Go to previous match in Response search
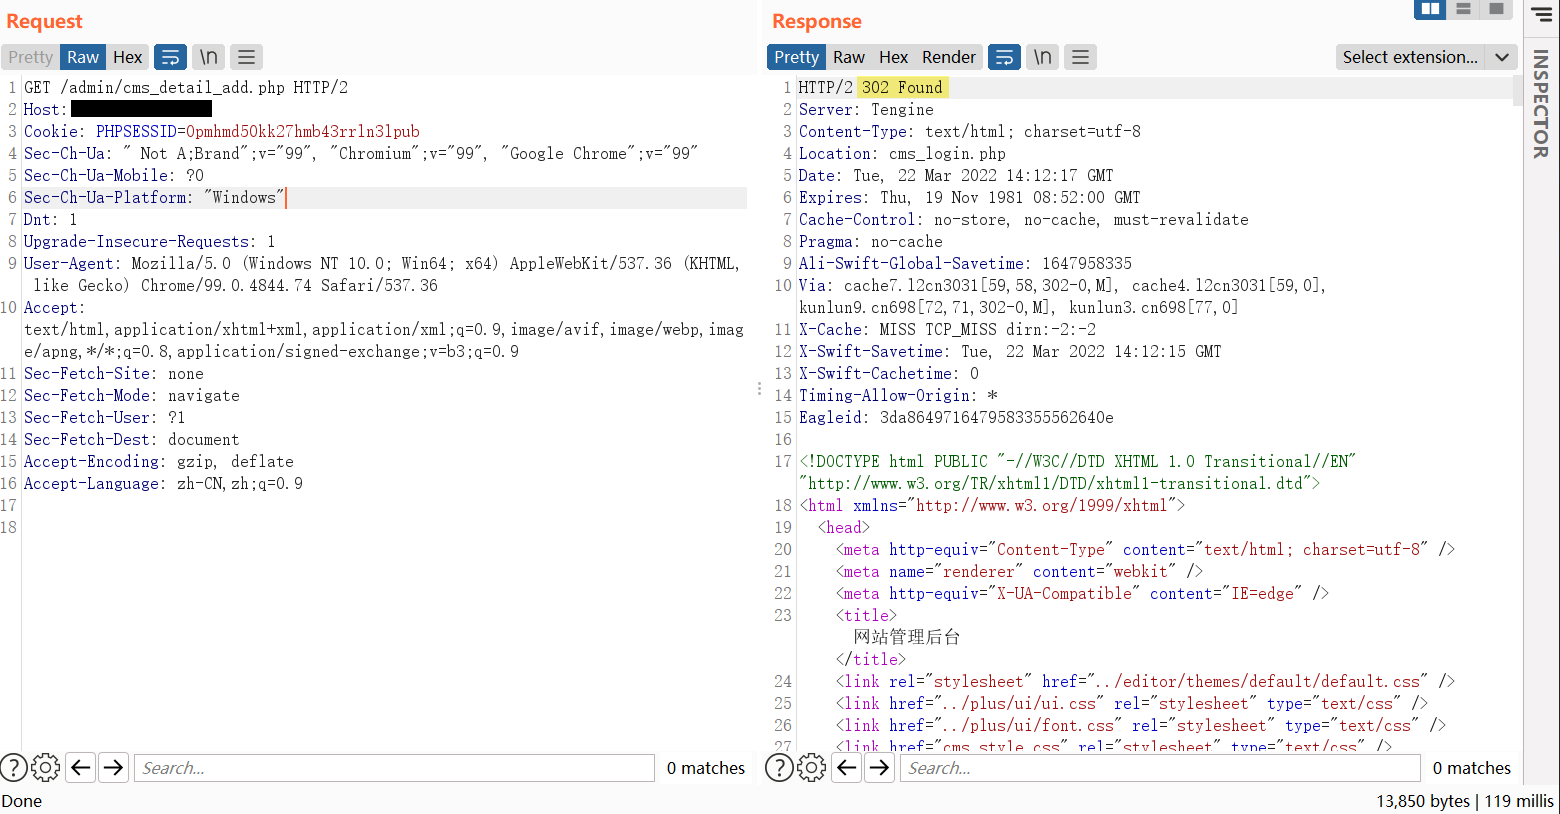Image resolution: width=1560 pixels, height=814 pixels. click(847, 767)
